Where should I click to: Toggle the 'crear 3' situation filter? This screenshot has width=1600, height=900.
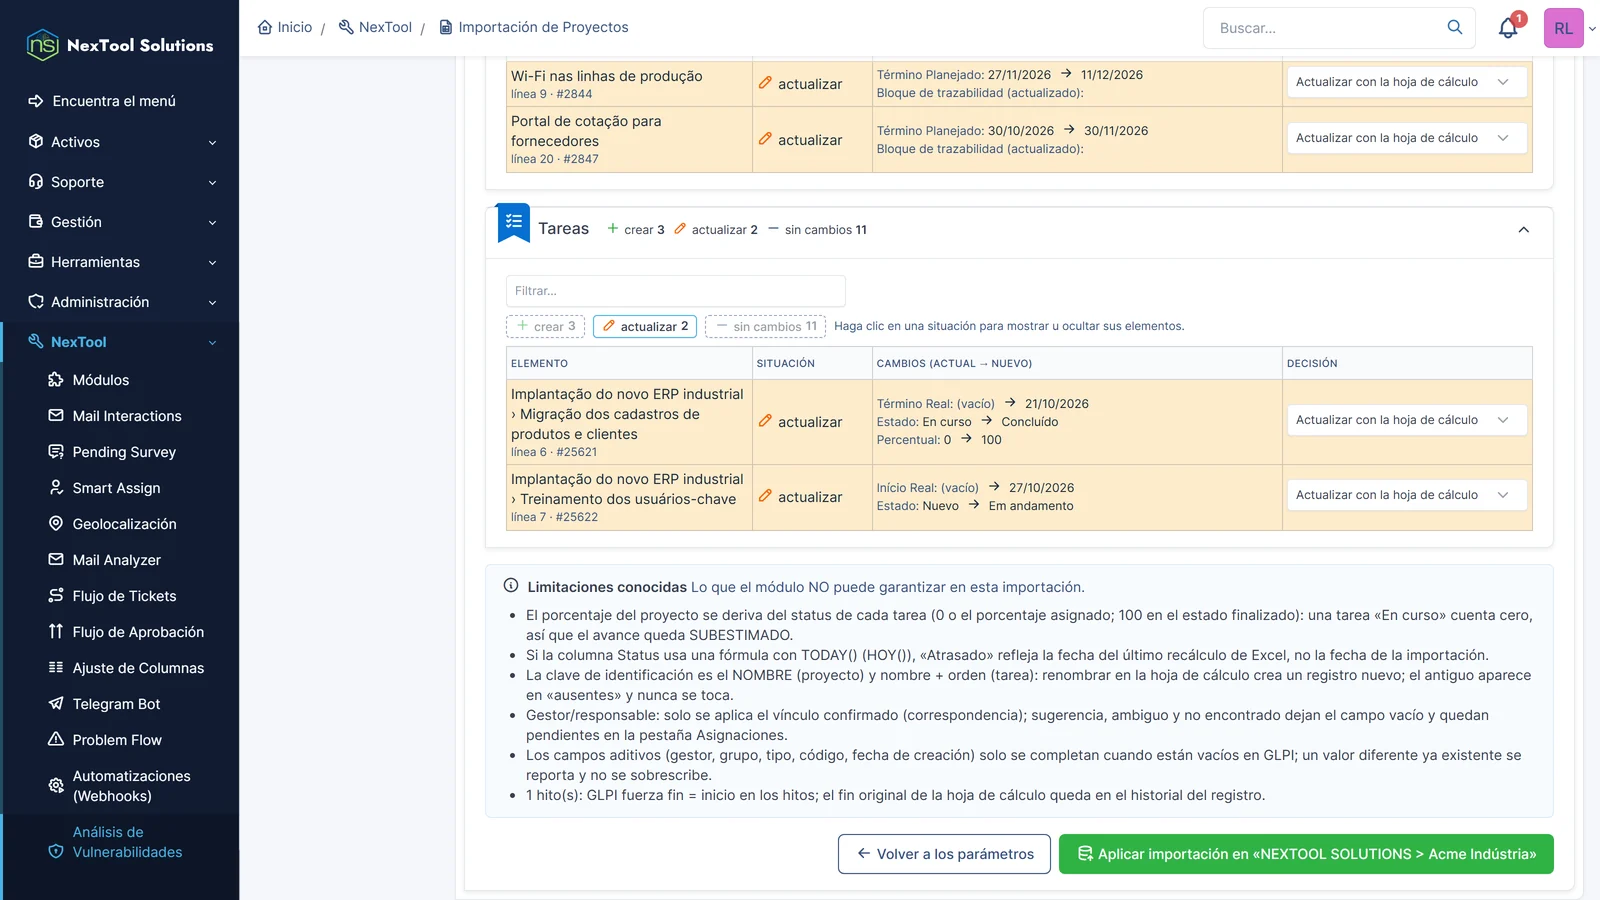click(546, 326)
